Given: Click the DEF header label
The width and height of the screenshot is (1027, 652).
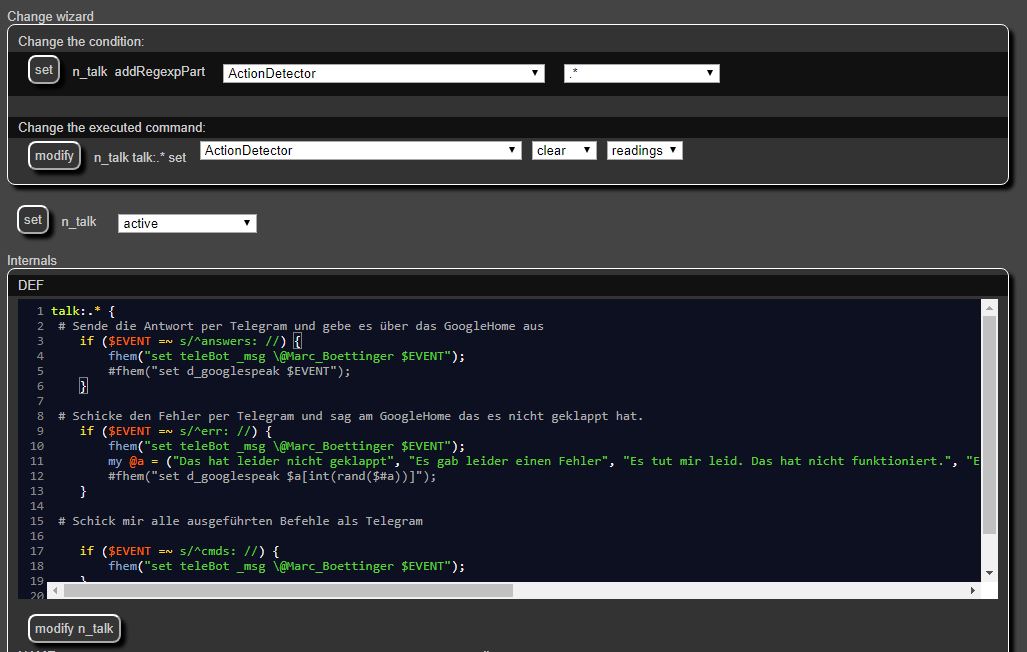Looking at the screenshot, I should [x=31, y=285].
